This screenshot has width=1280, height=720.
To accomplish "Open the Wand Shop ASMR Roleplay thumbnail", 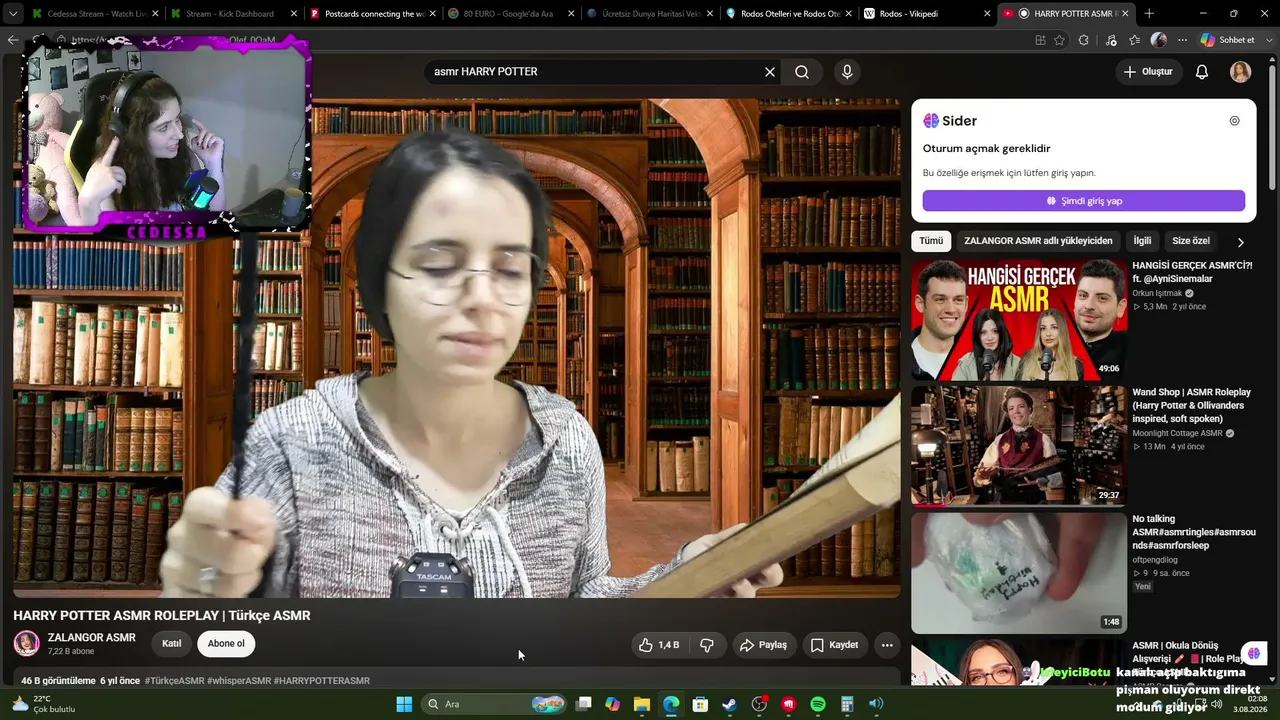I will click(1019, 446).
